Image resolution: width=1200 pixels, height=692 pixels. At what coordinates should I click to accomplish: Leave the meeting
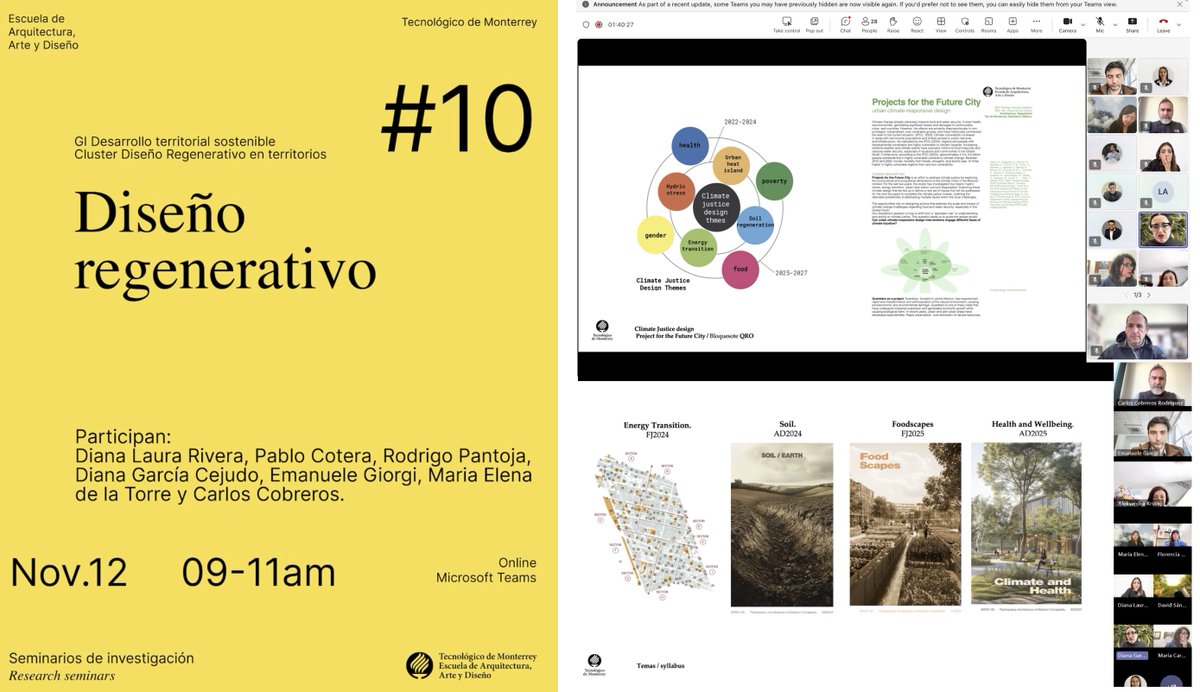click(x=1163, y=22)
